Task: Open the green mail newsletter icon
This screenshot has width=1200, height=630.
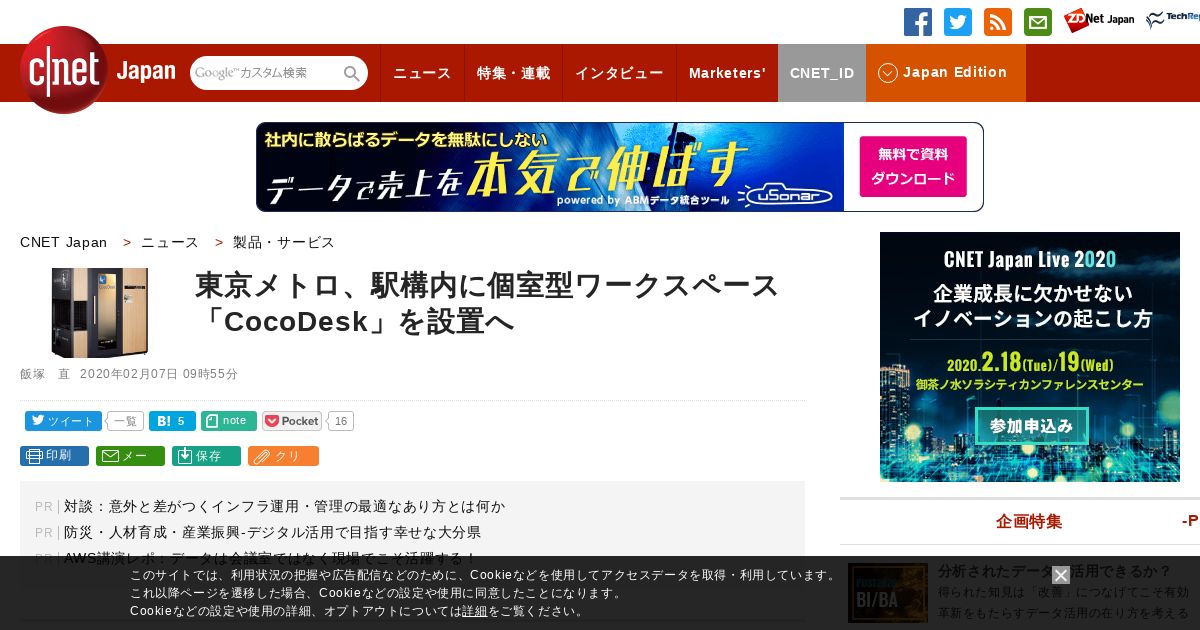Action: [1038, 22]
